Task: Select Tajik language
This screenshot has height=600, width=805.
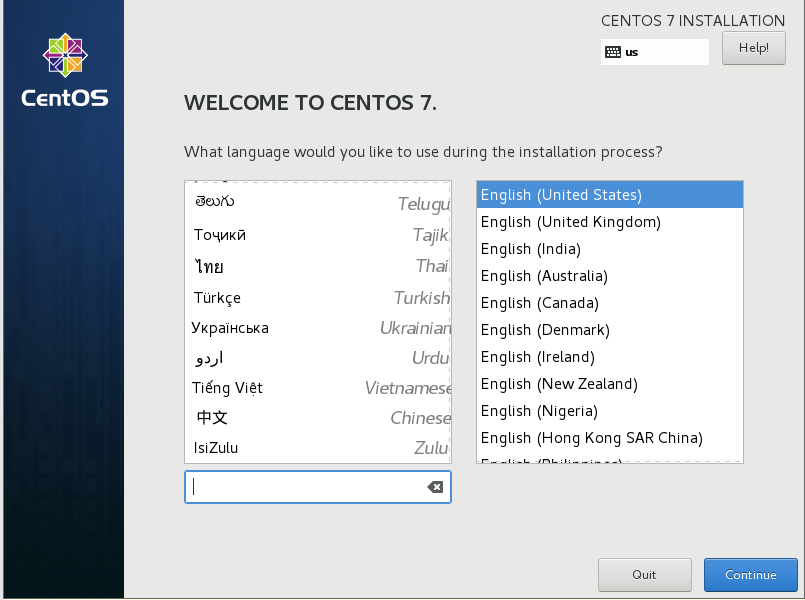Action: pos(318,235)
